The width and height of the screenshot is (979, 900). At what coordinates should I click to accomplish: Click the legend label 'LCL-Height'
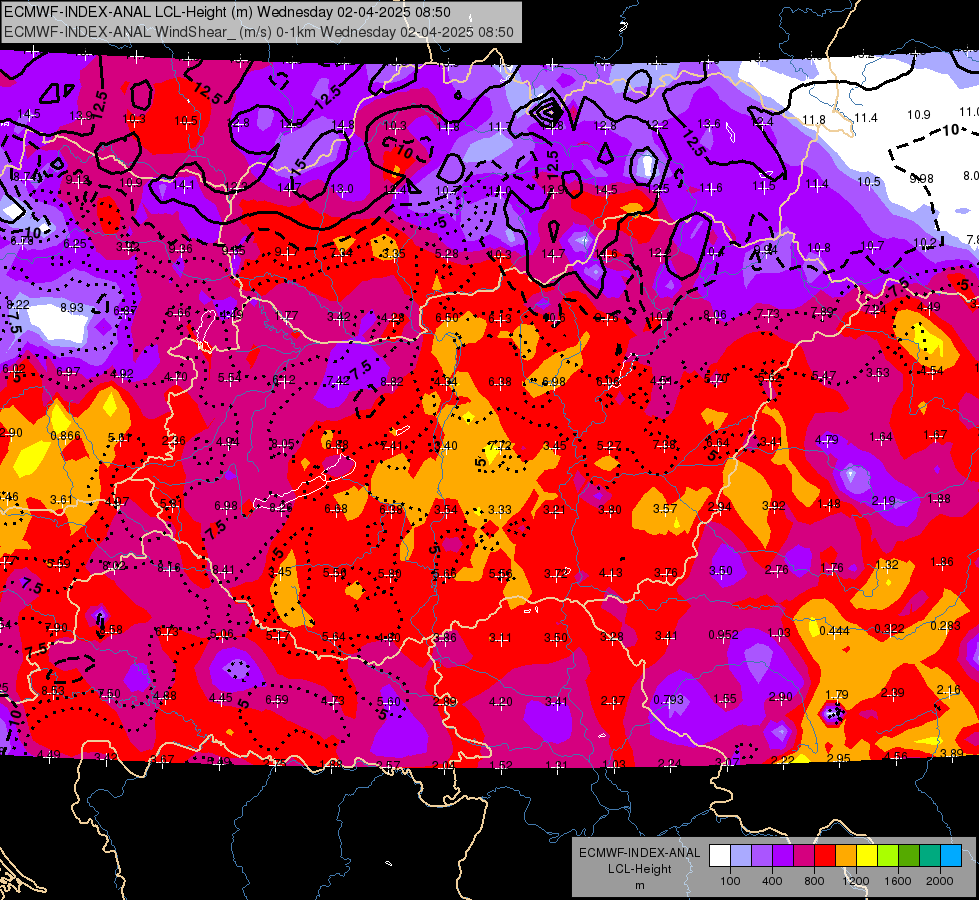[639, 869]
